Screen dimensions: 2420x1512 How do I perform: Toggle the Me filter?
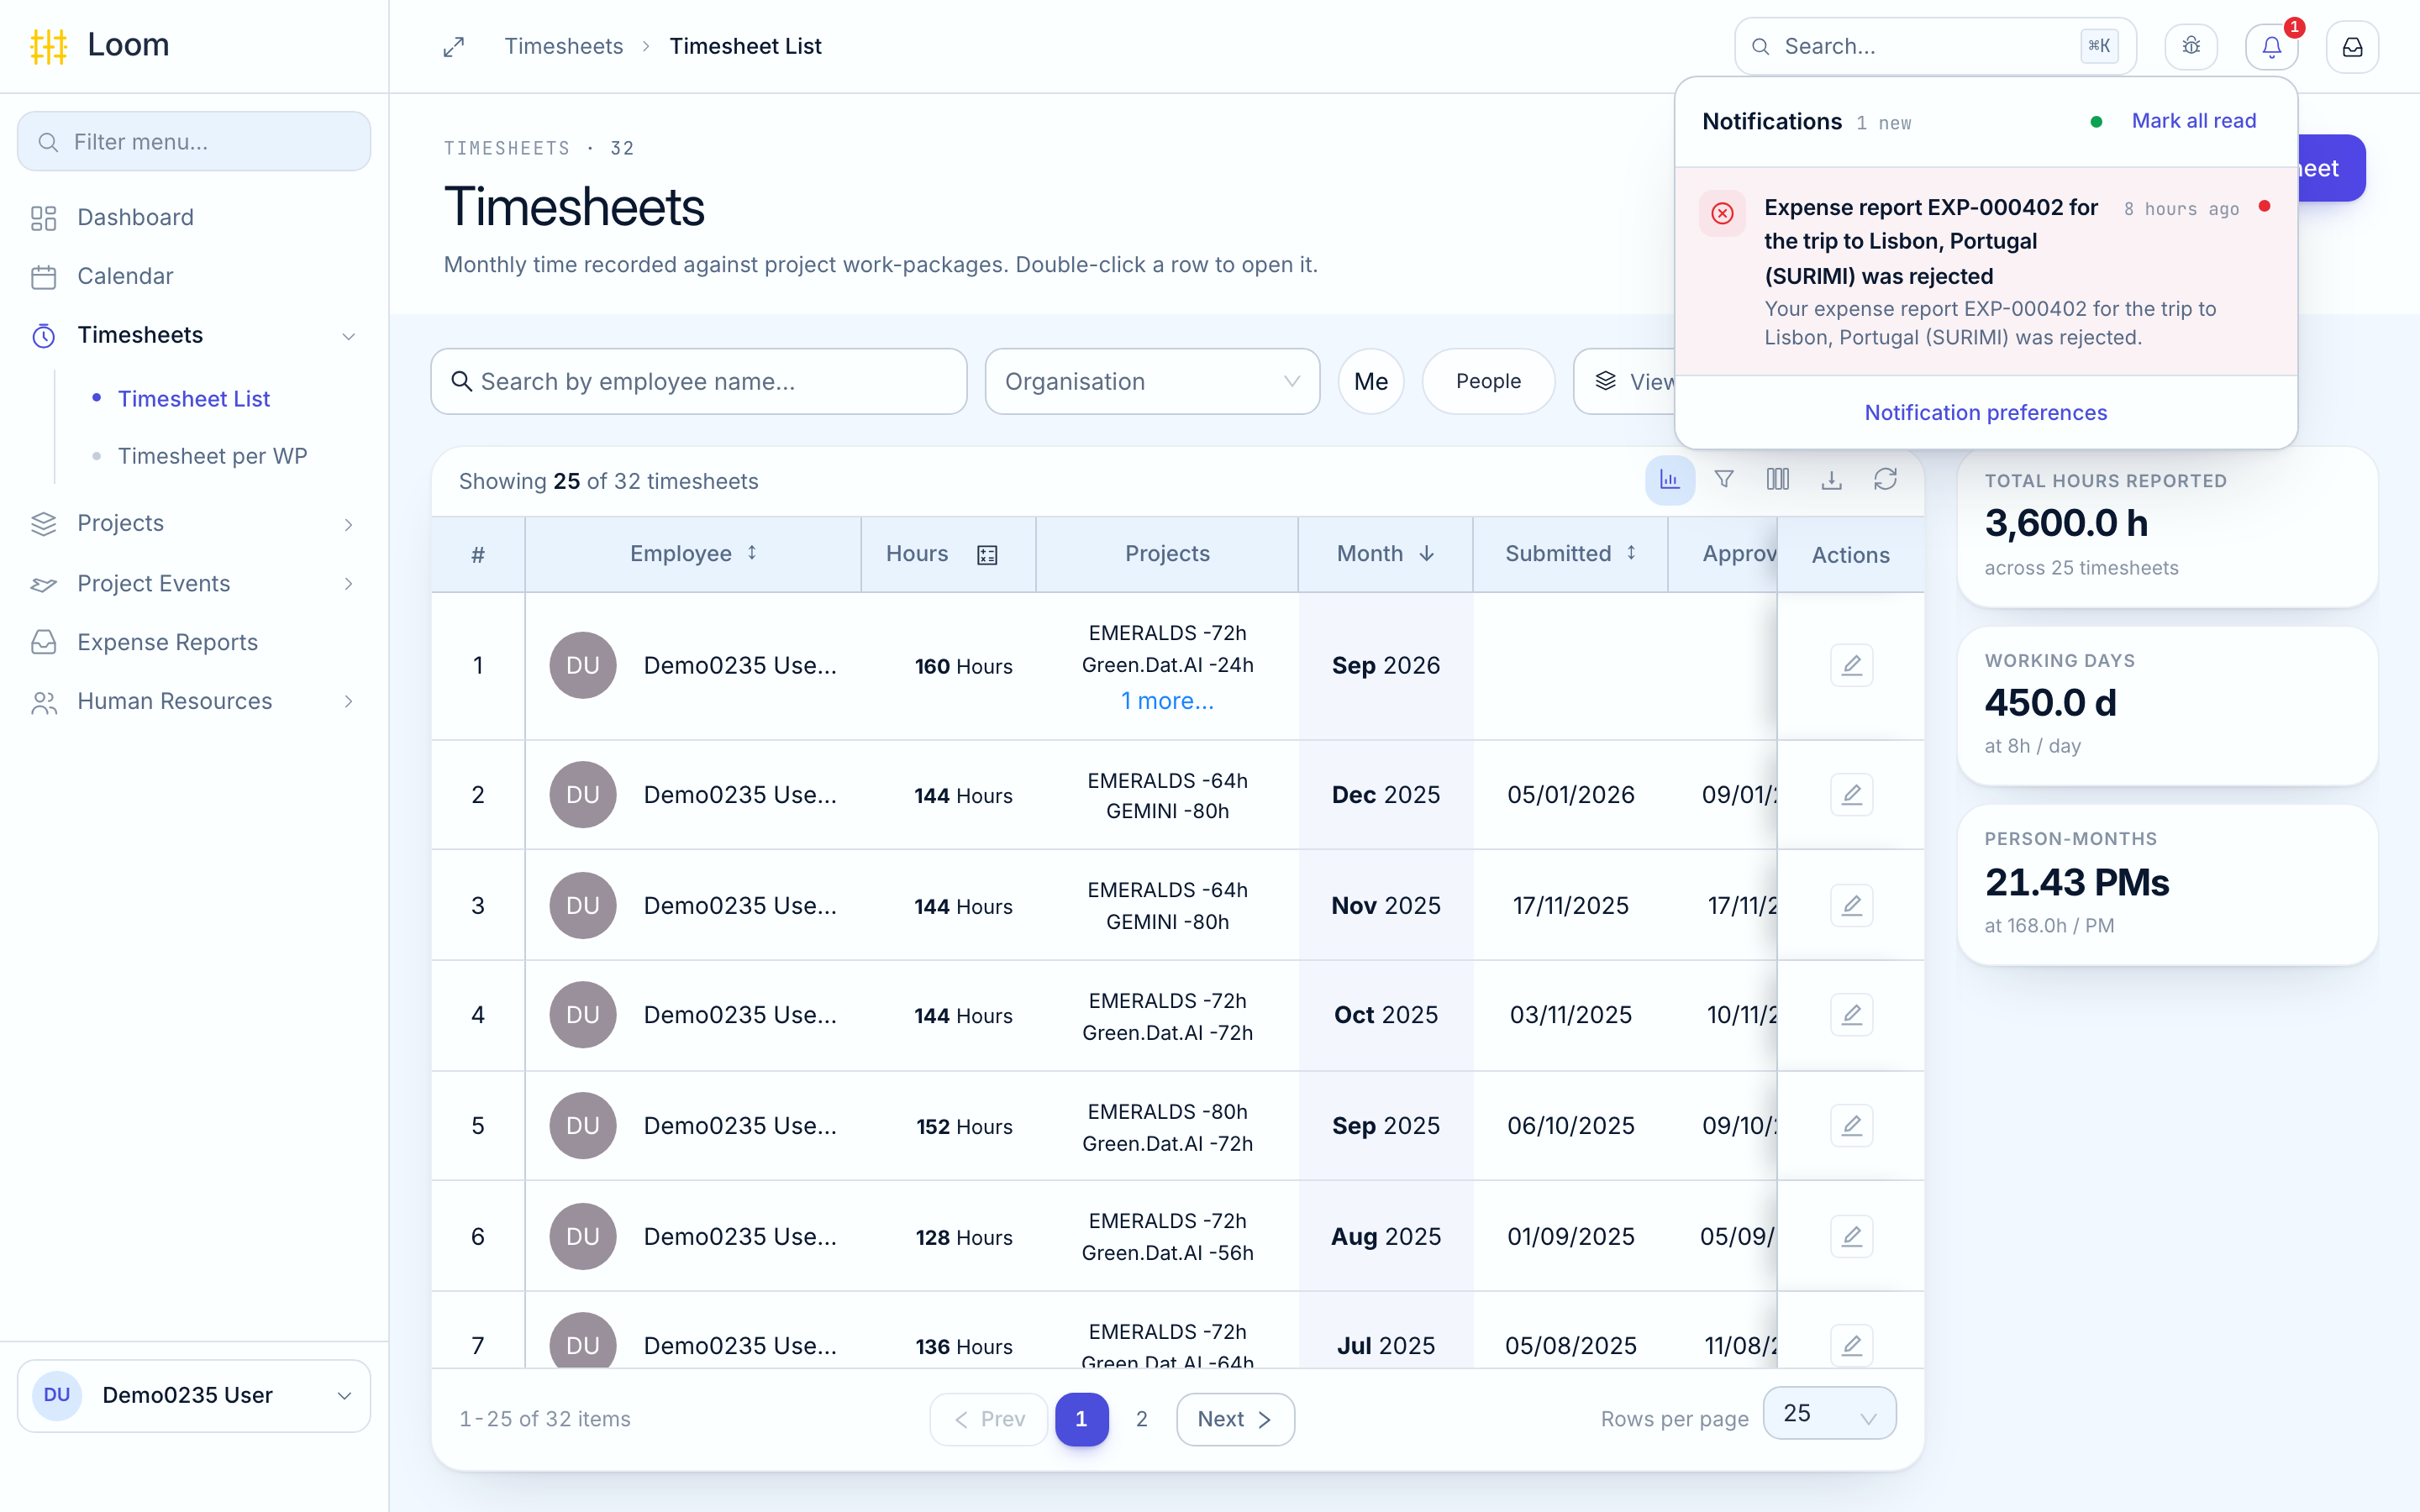[x=1371, y=381]
